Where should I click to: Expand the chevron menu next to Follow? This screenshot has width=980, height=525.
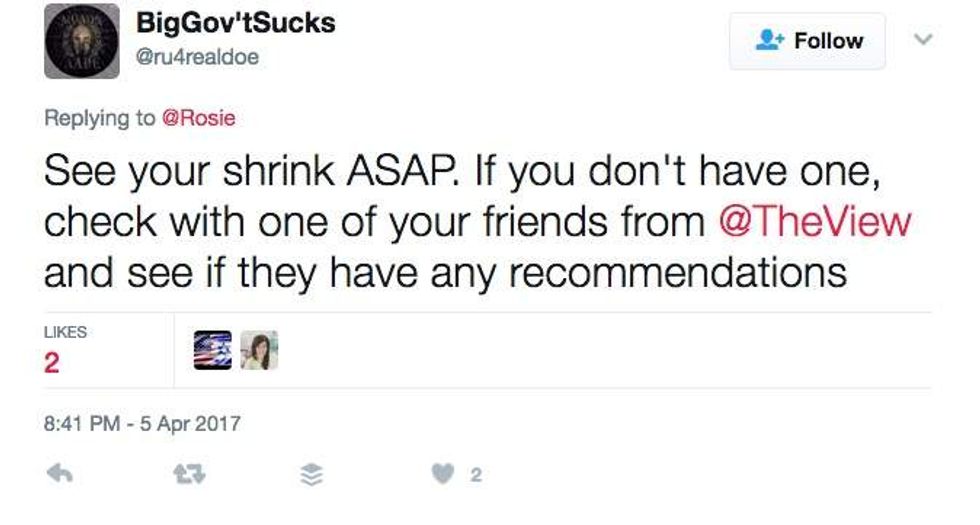pyautogui.click(x=923, y=39)
